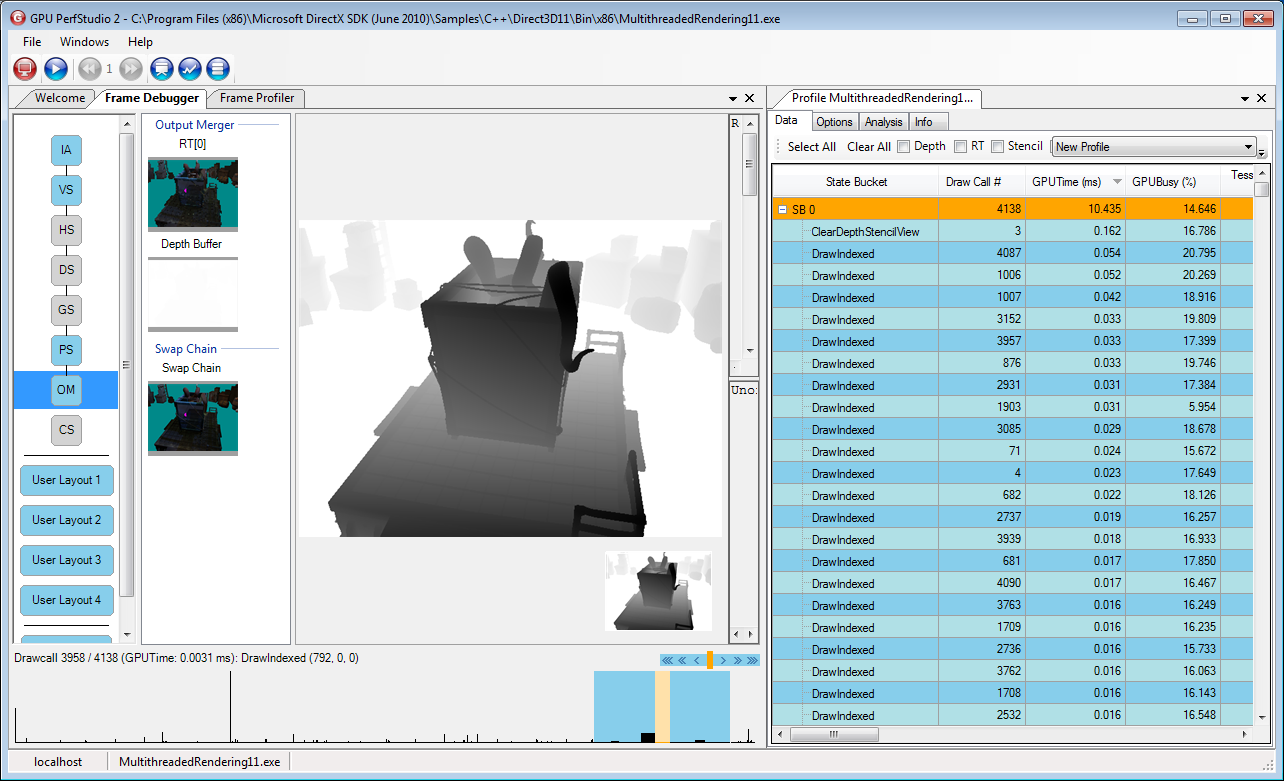This screenshot has width=1284, height=781.
Task: Click the stacked-layers toolbar icon
Action: (x=218, y=69)
